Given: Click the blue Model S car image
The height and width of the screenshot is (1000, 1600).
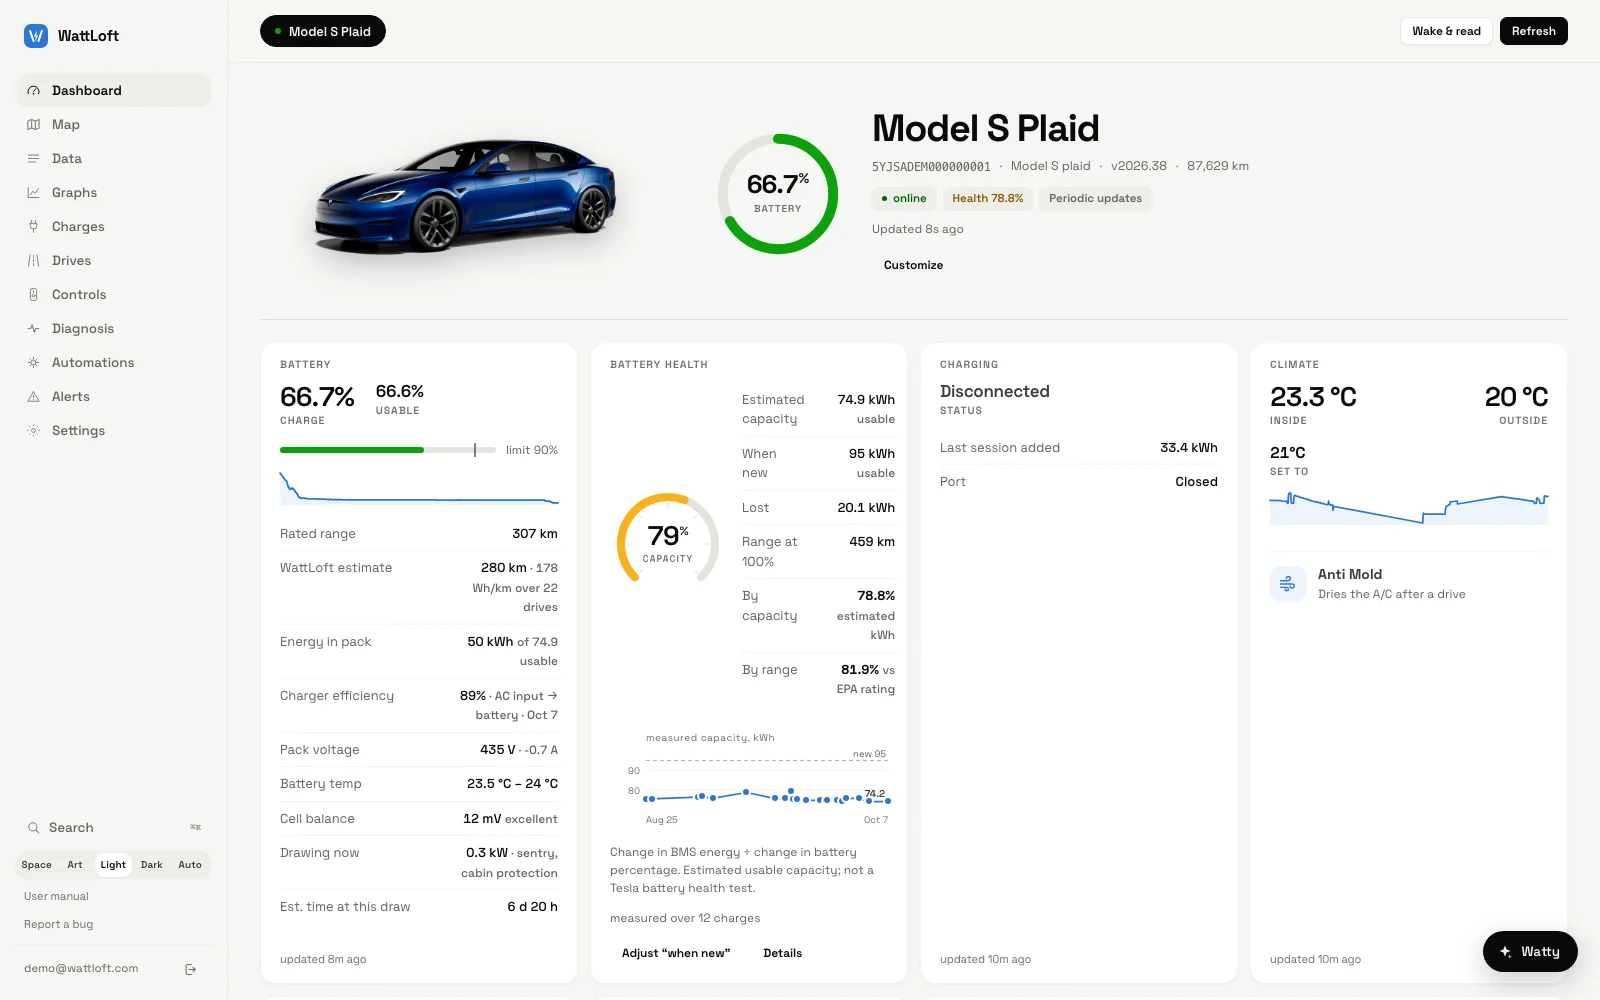Looking at the screenshot, I should tap(465, 195).
